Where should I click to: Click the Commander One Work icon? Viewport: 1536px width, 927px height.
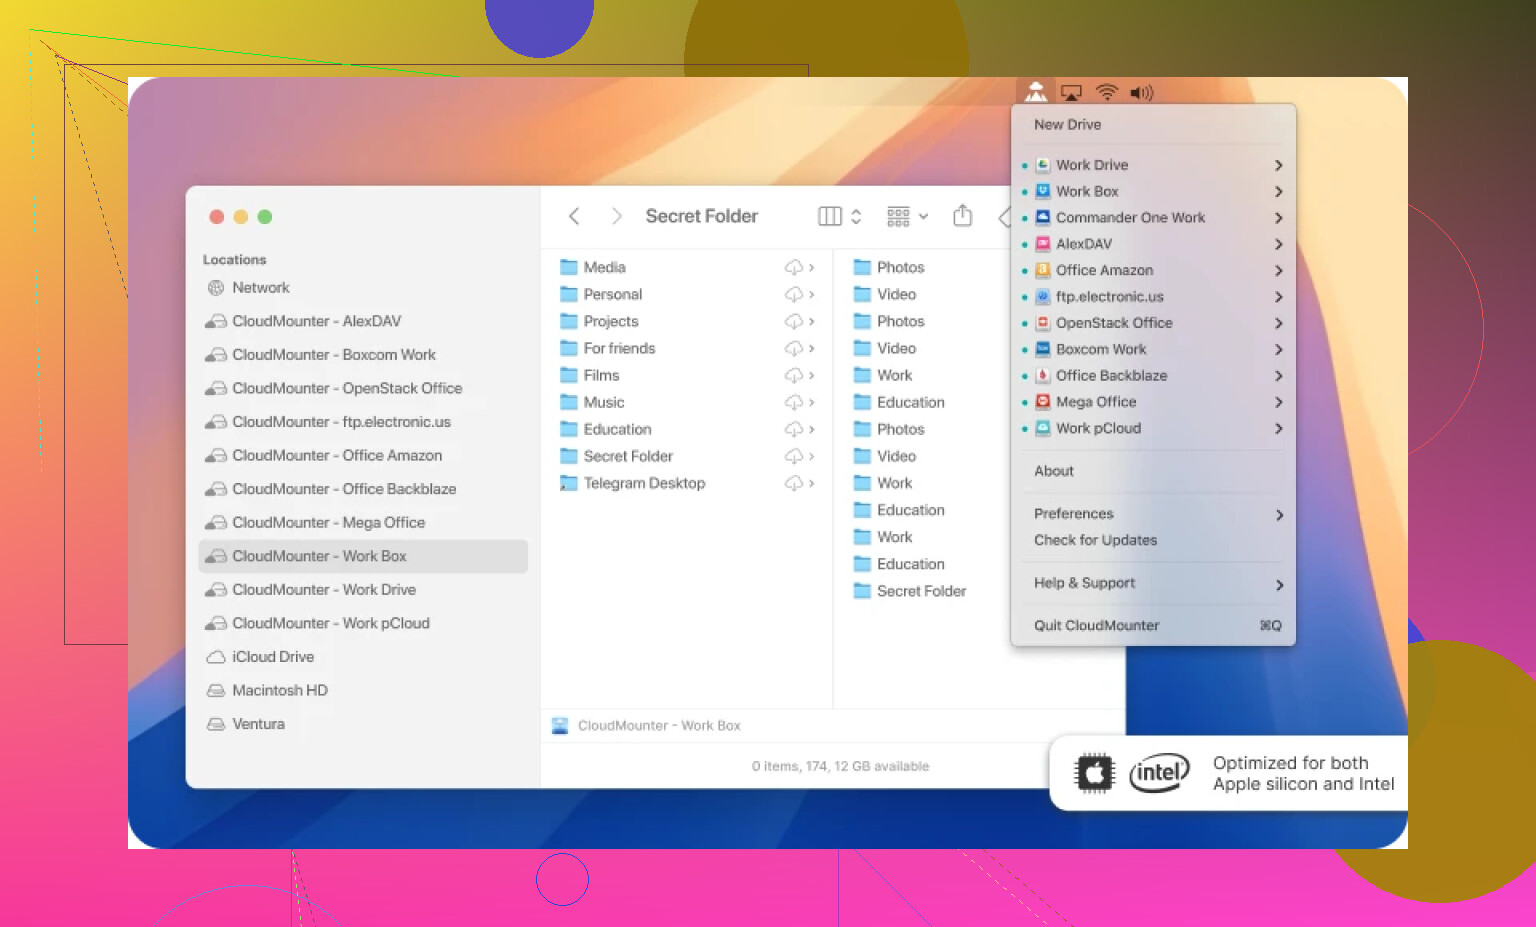[1043, 217]
